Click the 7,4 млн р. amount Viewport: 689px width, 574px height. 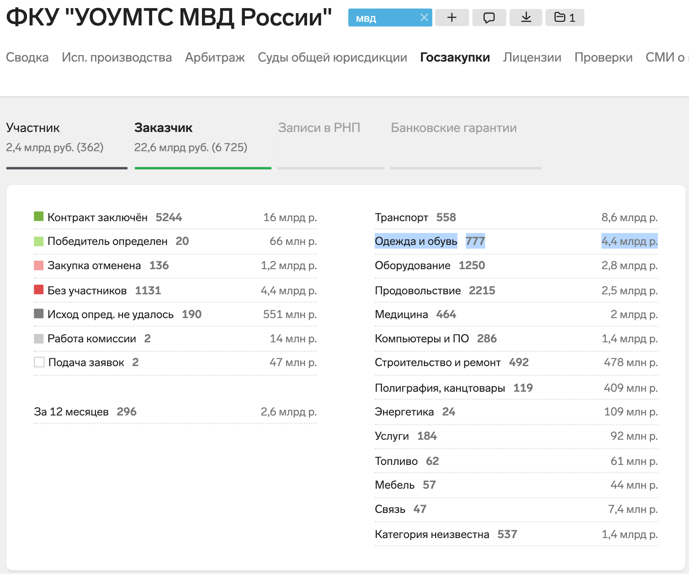(633, 509)
